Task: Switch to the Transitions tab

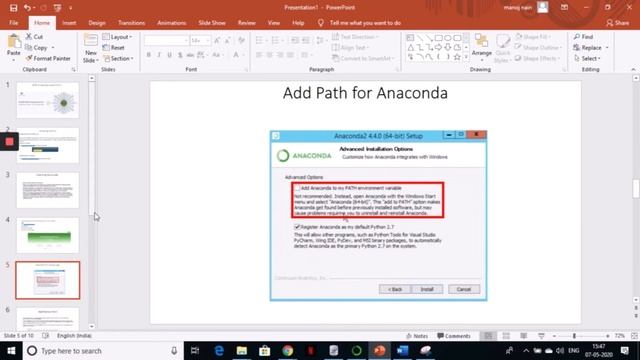Action: (x=131, y=23)
